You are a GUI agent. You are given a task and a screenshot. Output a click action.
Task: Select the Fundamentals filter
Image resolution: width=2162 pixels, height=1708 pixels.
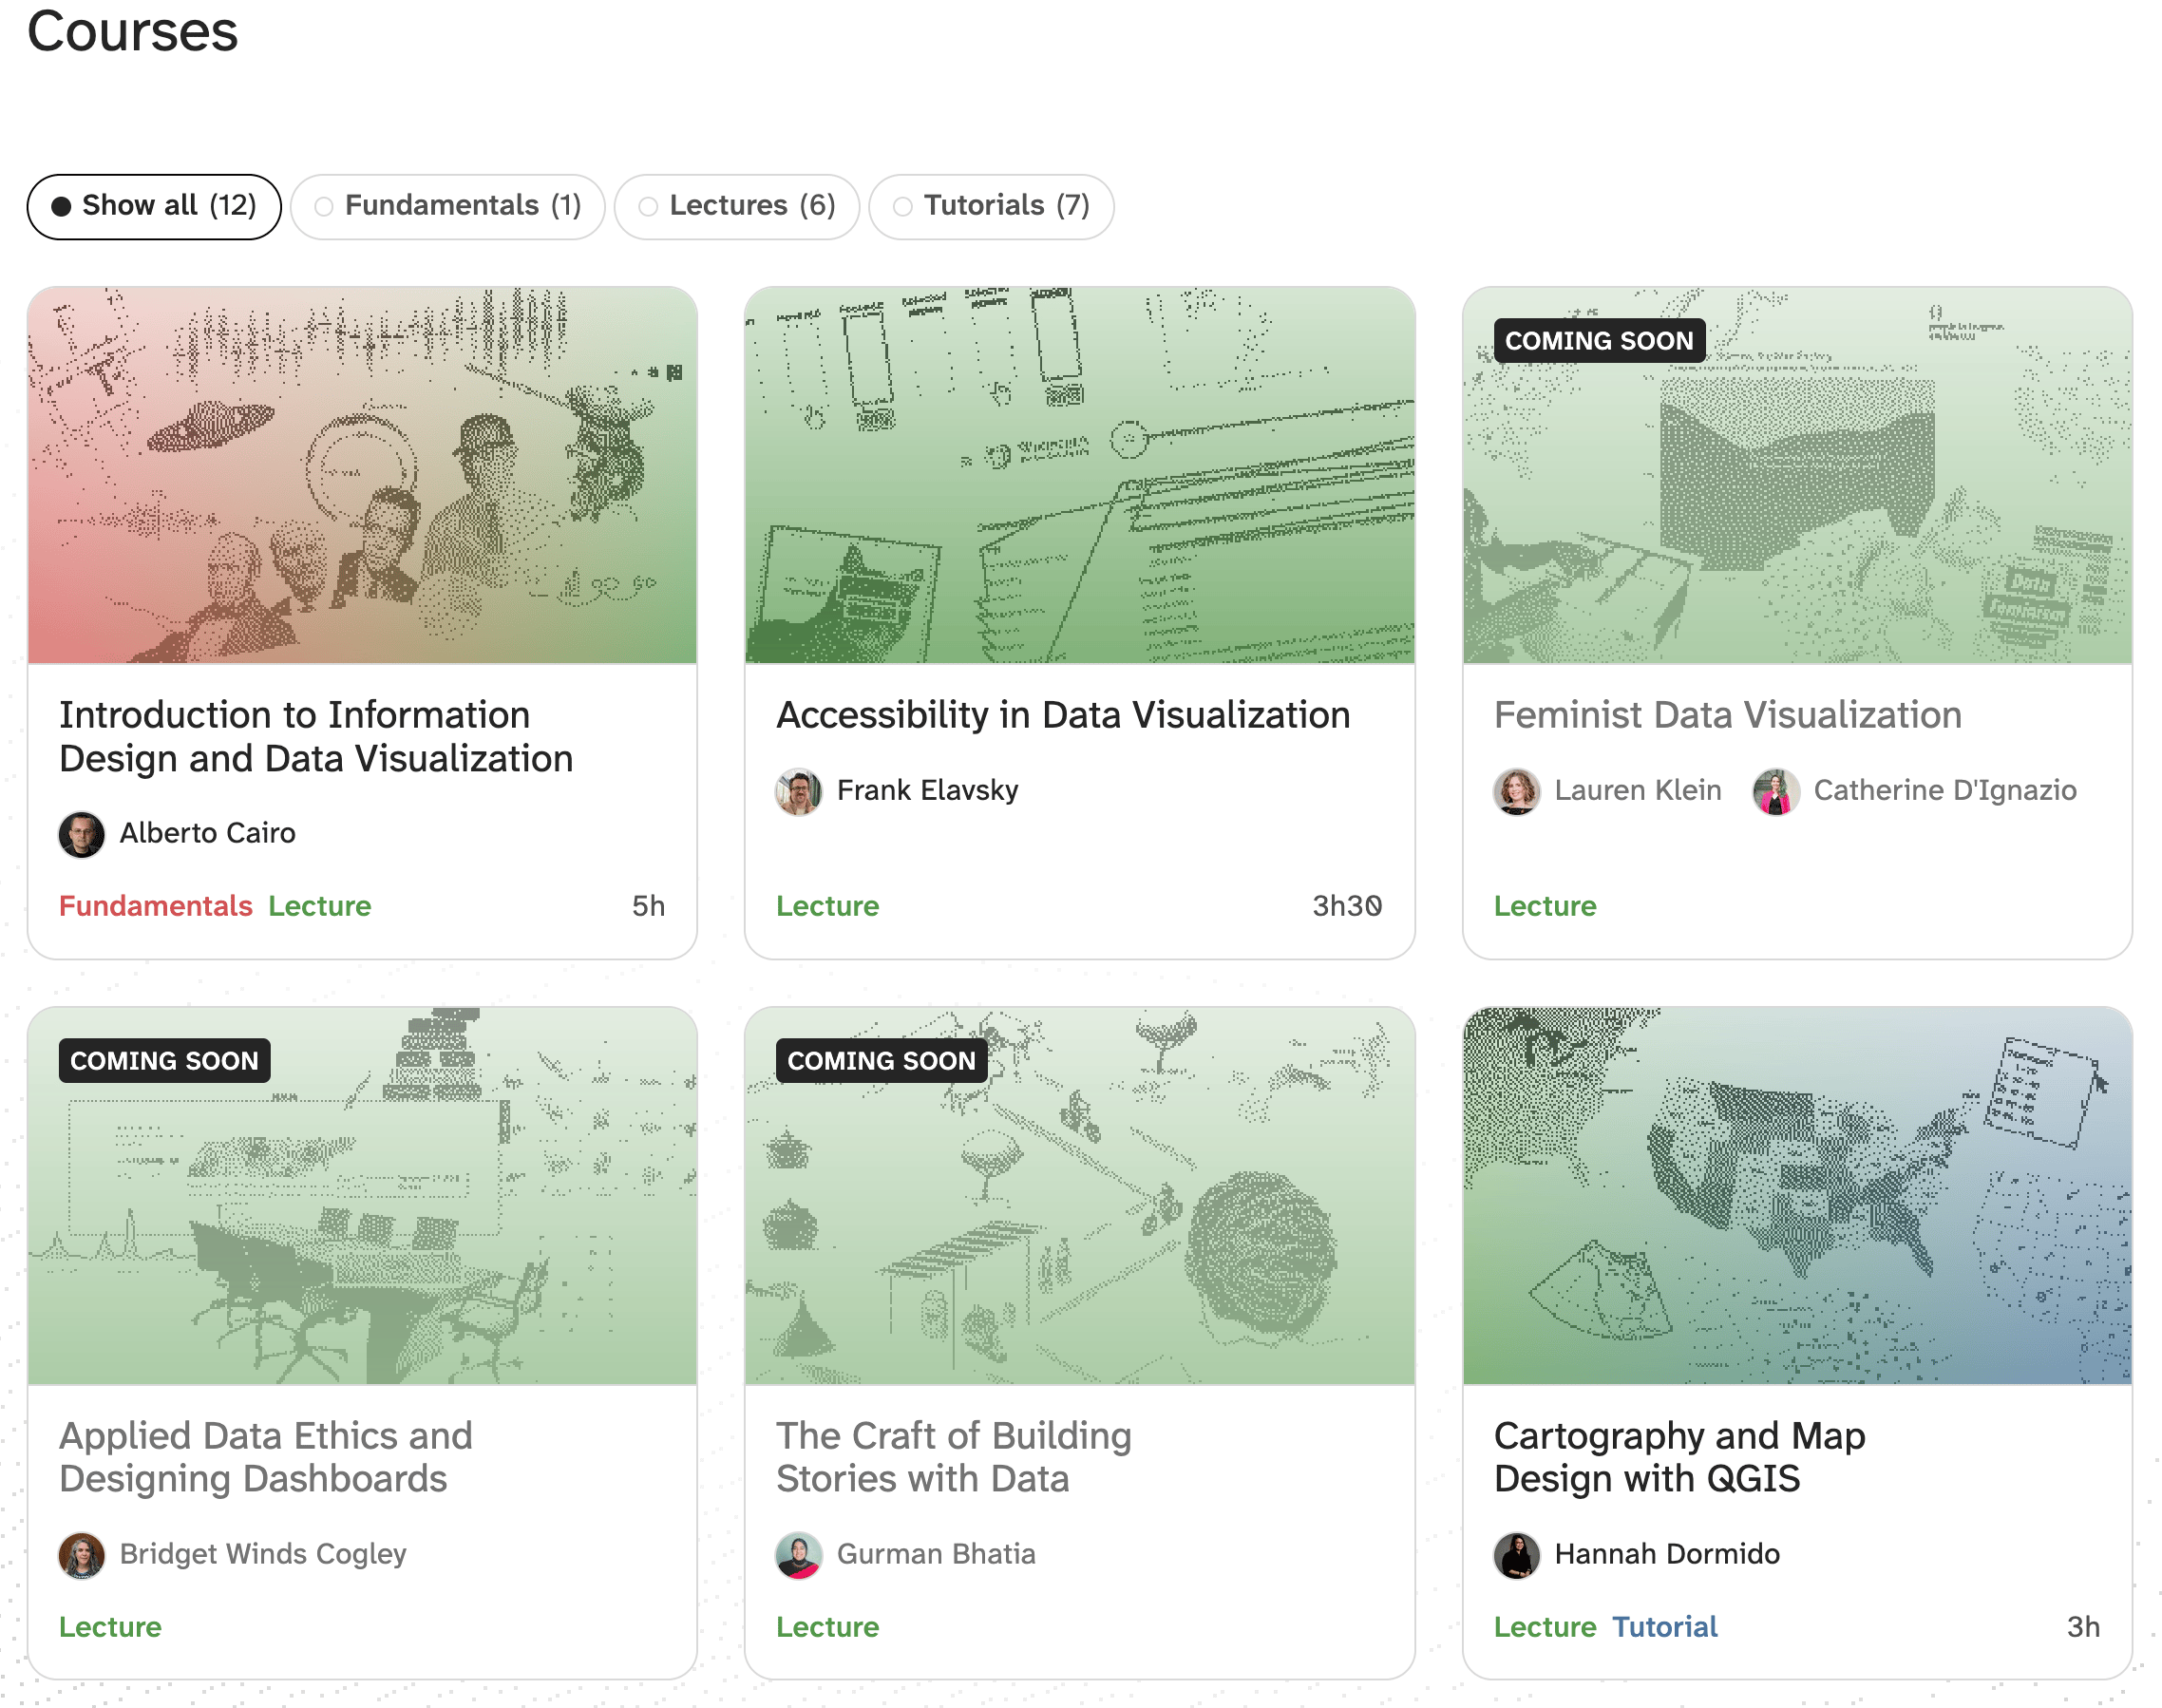(446, 206)
